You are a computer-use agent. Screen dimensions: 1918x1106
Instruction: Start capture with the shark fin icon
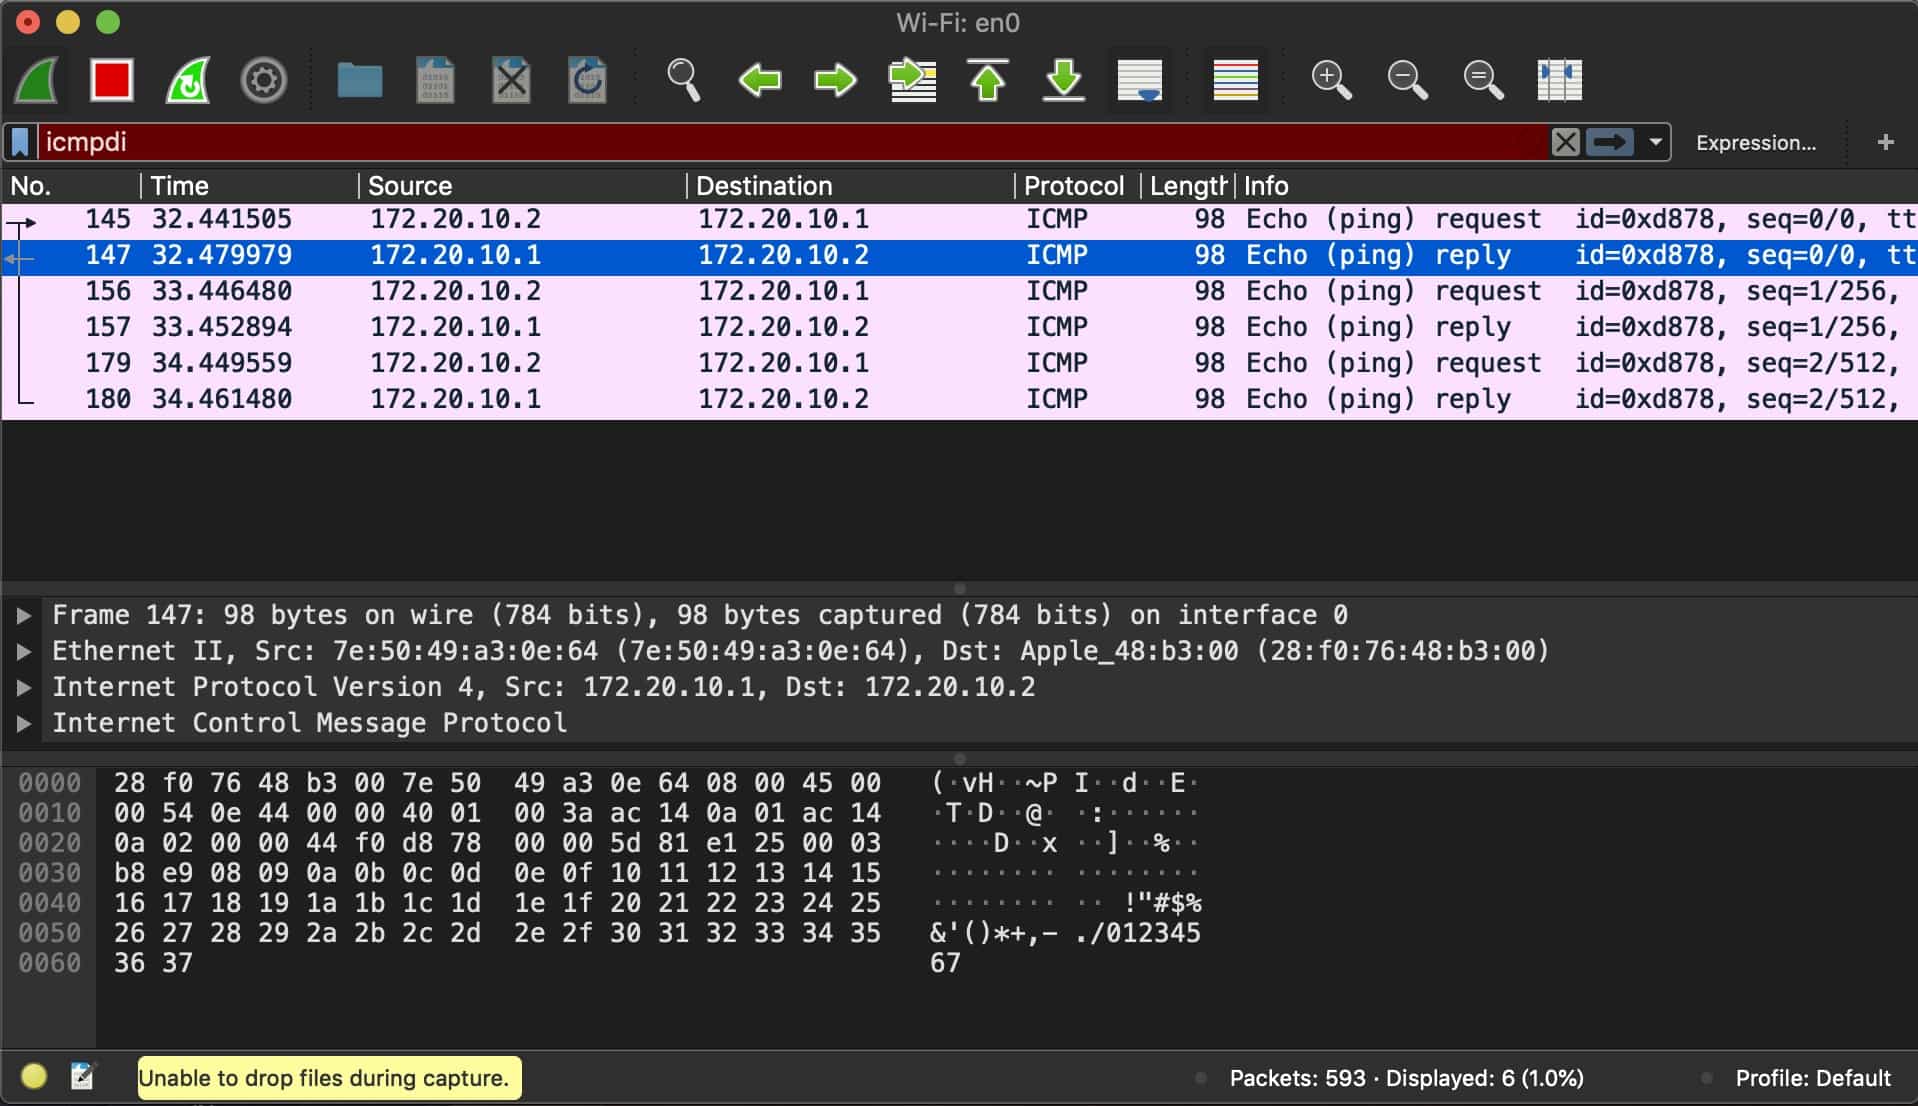37,80
